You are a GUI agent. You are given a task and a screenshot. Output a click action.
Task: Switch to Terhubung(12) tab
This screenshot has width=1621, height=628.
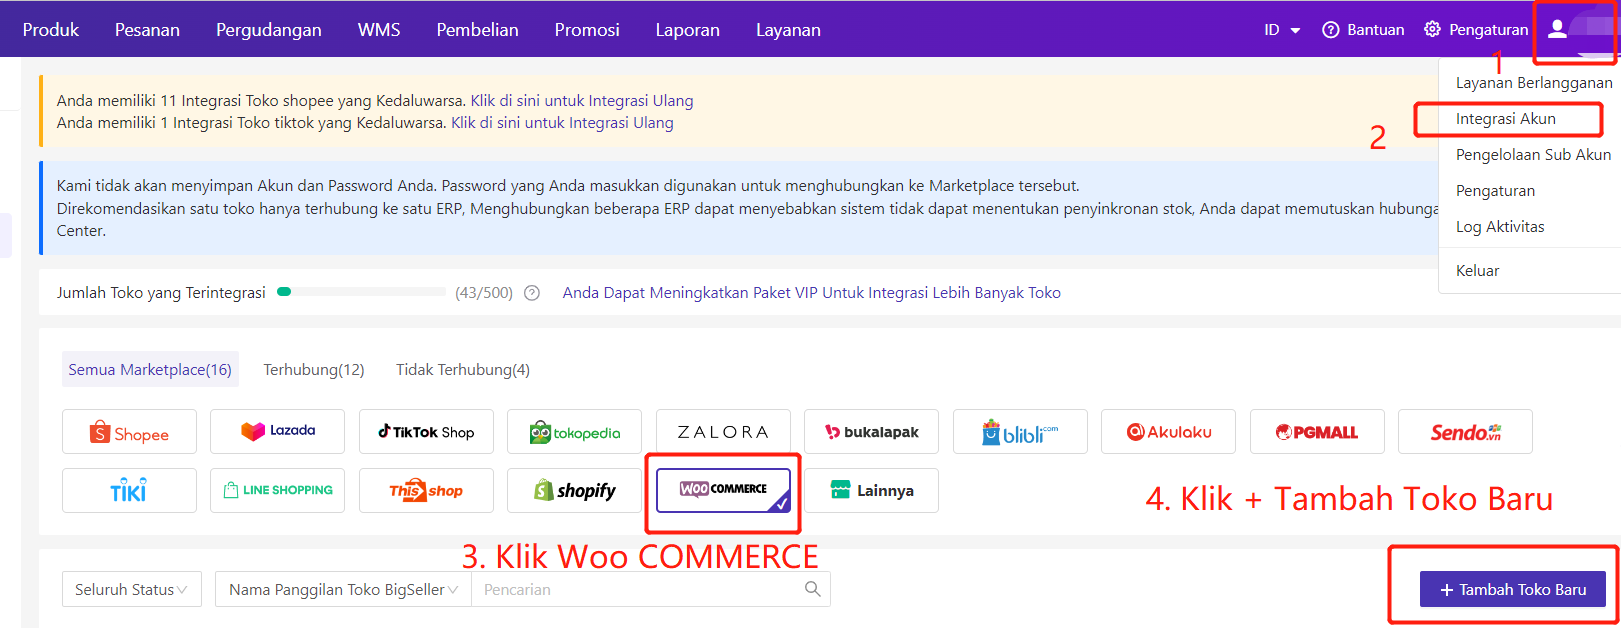314,370
